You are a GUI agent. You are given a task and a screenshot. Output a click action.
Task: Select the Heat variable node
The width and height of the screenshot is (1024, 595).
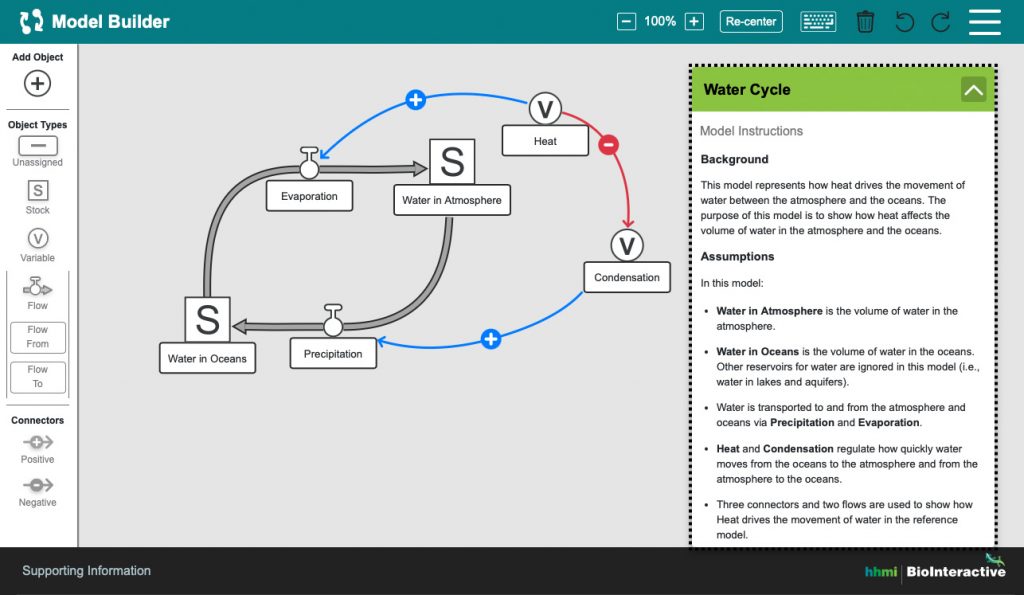point(545,108)
